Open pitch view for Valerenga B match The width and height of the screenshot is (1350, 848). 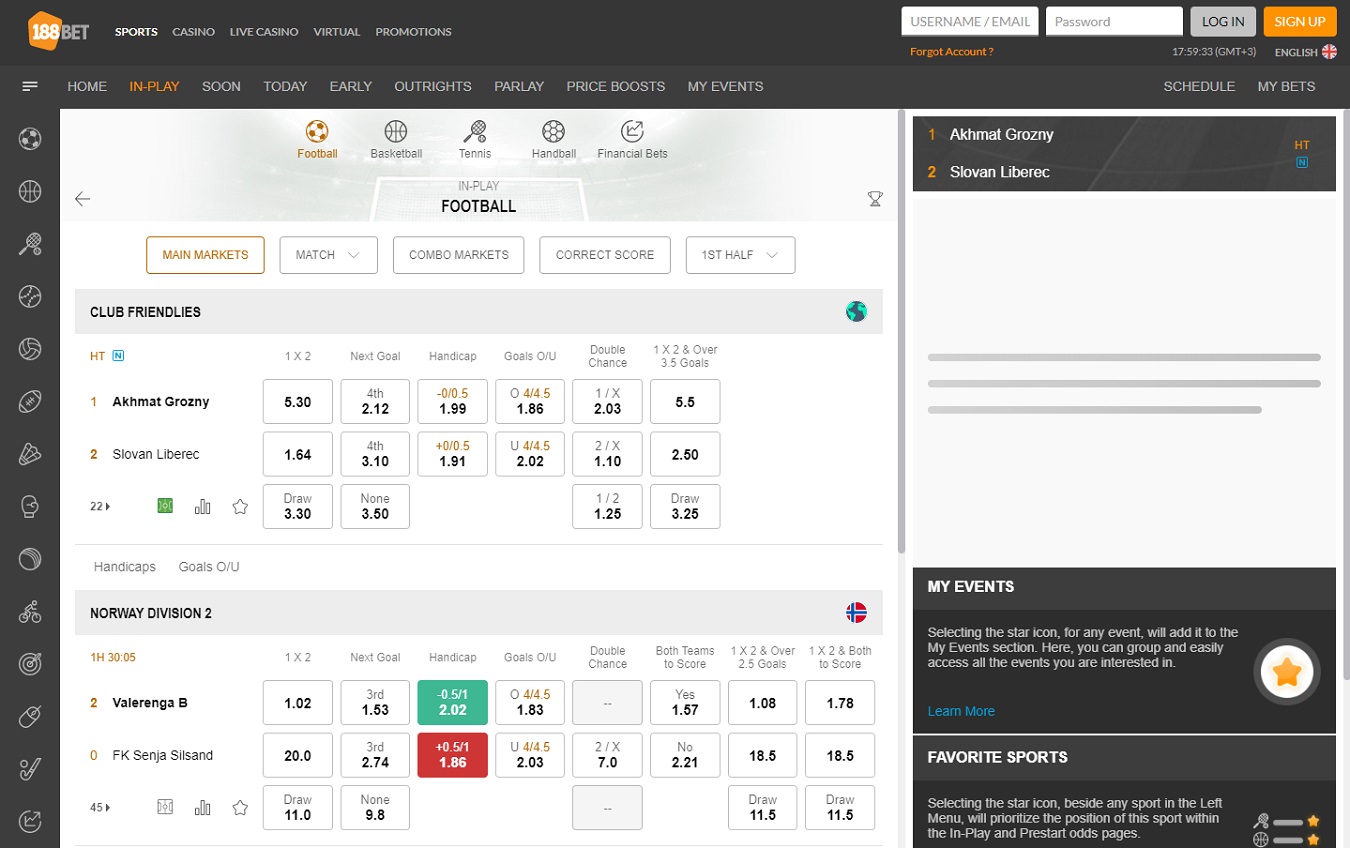(x=165, y=807)
